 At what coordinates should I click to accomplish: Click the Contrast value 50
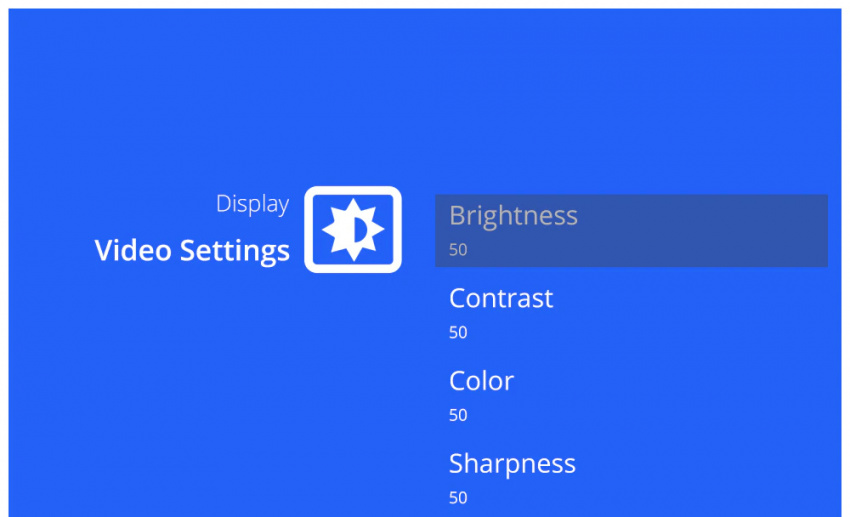tap(458, 332)
